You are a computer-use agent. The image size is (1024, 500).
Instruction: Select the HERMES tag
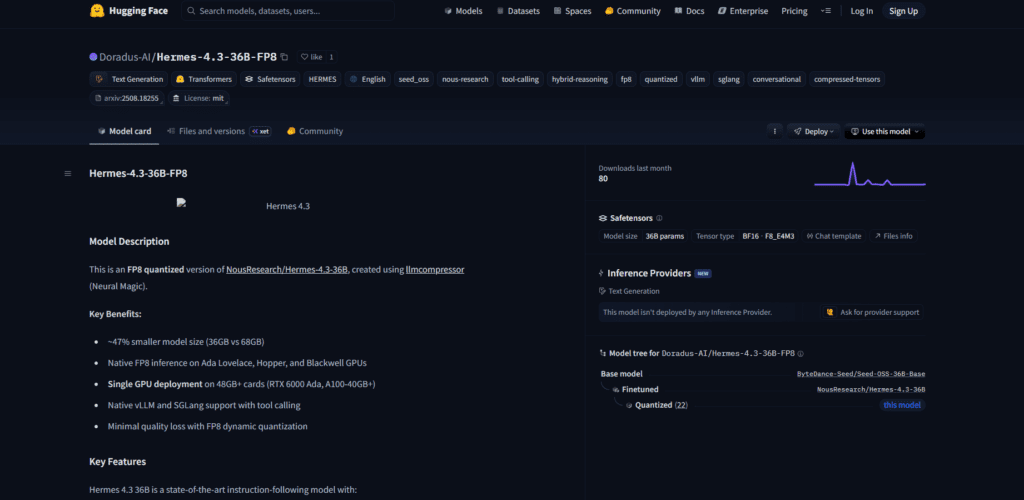pos(323,79)
